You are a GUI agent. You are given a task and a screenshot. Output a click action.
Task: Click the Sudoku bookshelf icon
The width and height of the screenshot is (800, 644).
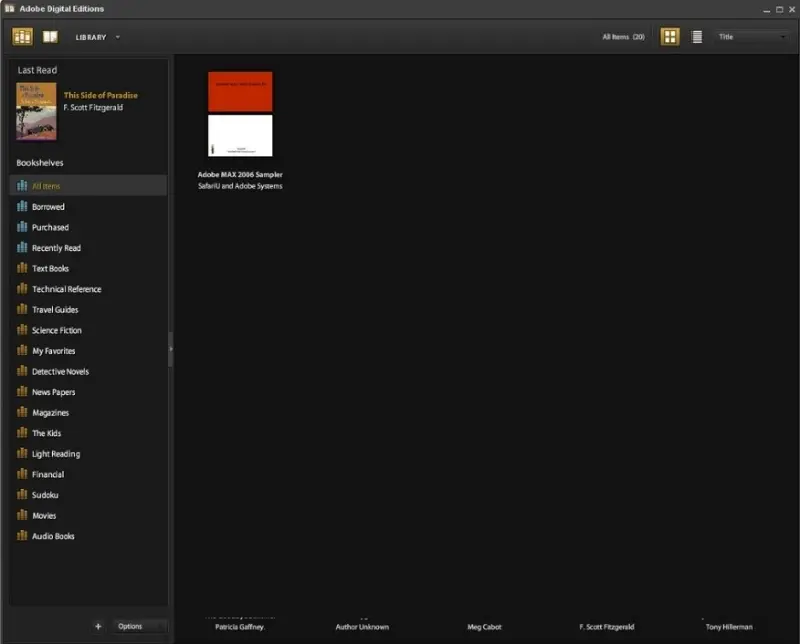[22, 494]
